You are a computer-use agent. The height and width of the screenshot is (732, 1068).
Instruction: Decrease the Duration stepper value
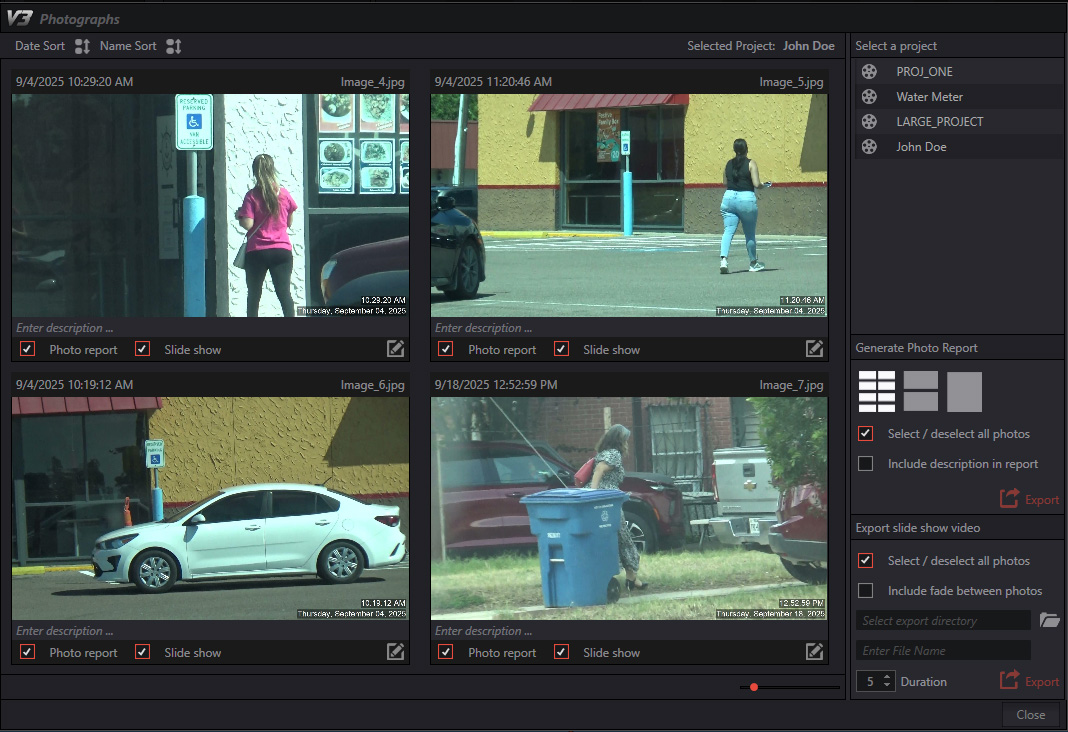point(887,685)
